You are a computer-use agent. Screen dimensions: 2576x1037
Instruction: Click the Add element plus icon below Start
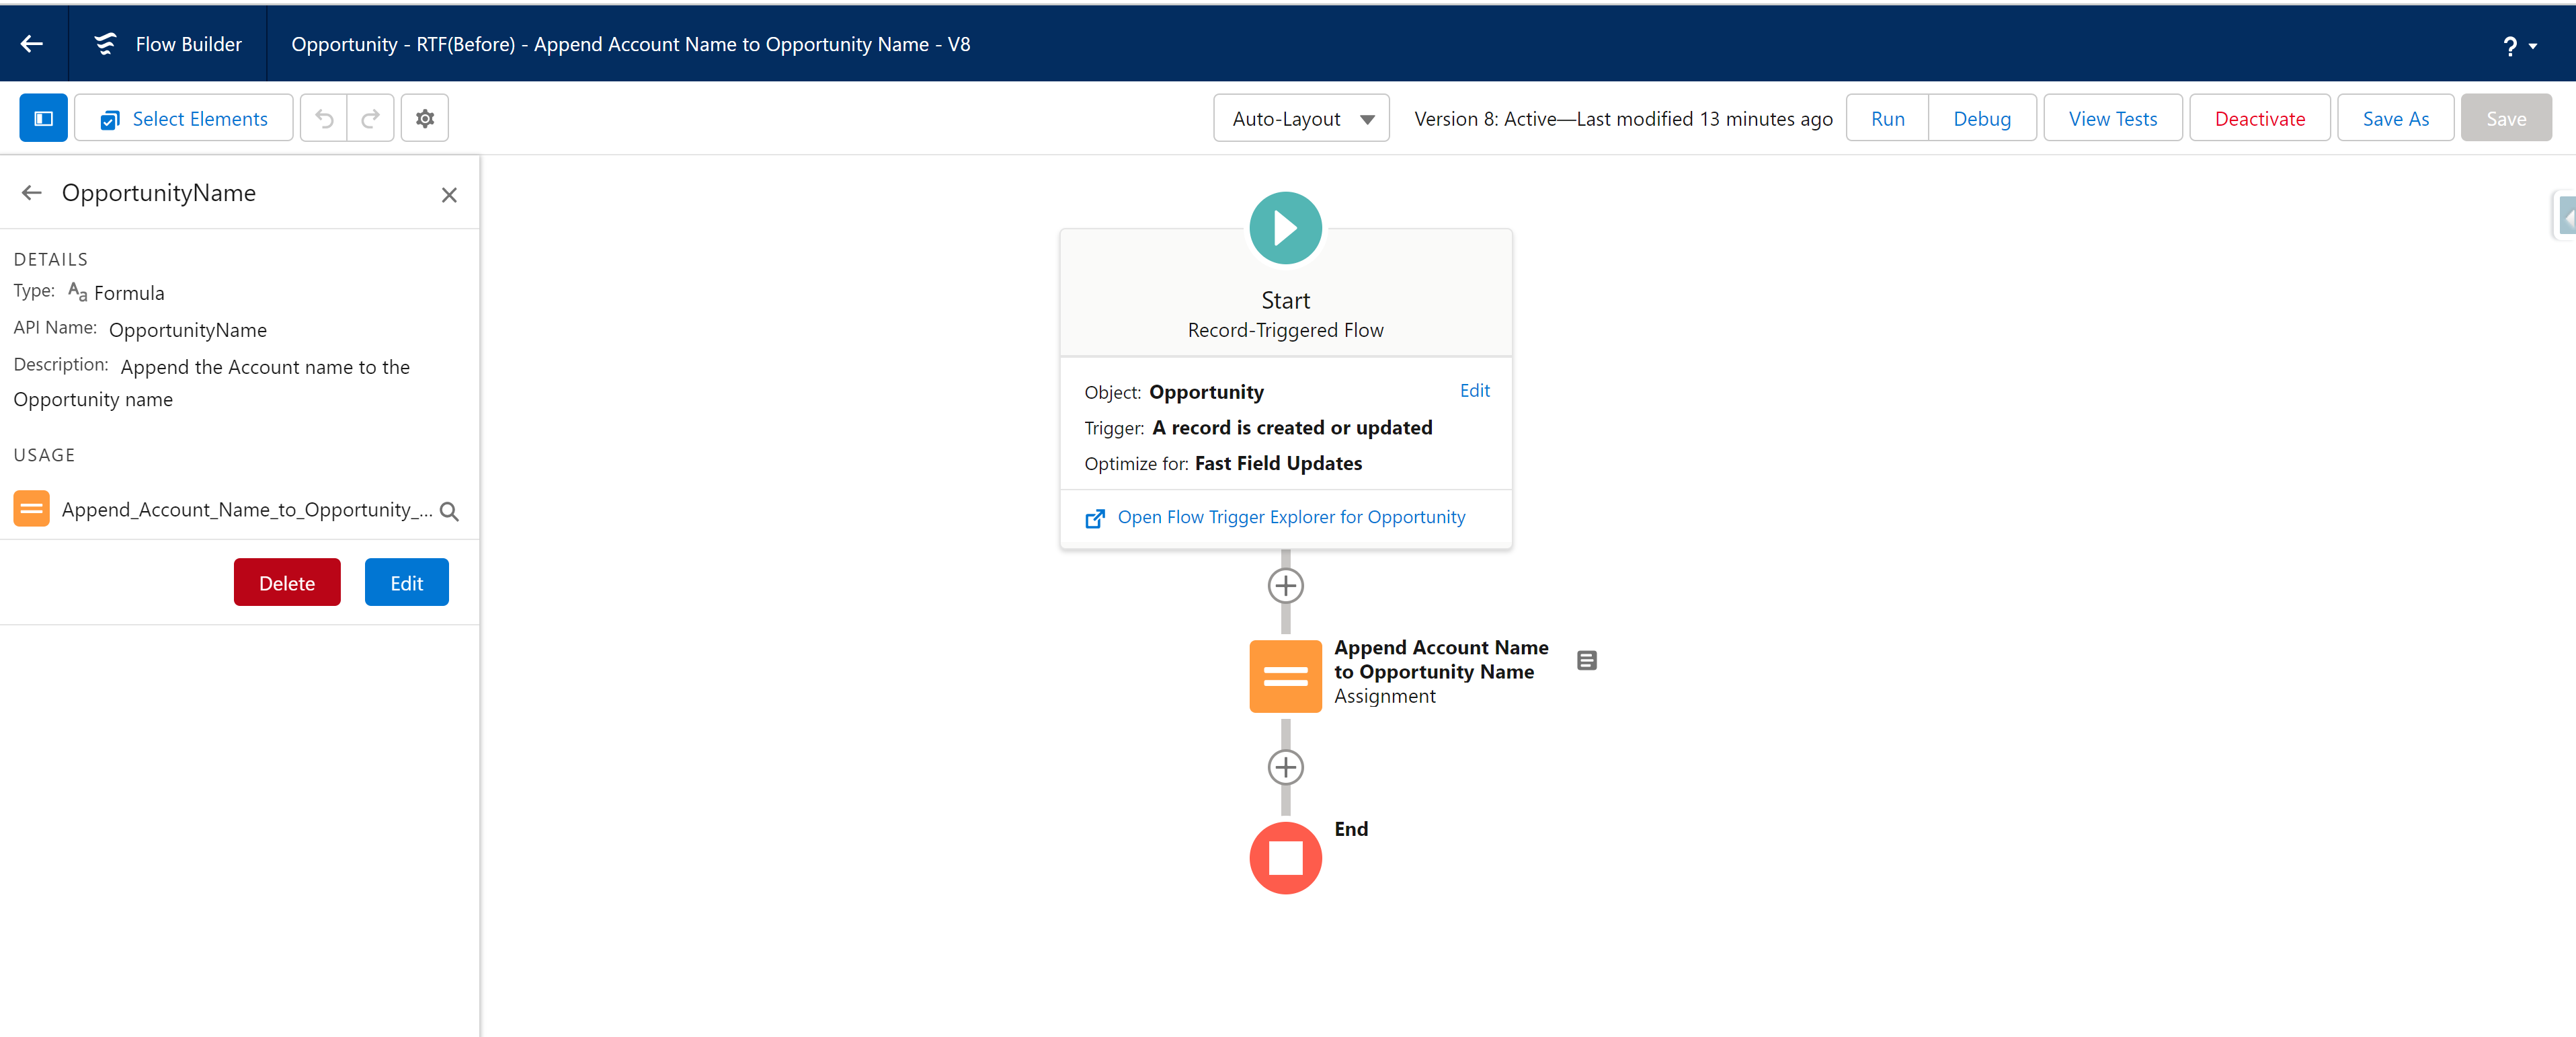coord(1285,585)
